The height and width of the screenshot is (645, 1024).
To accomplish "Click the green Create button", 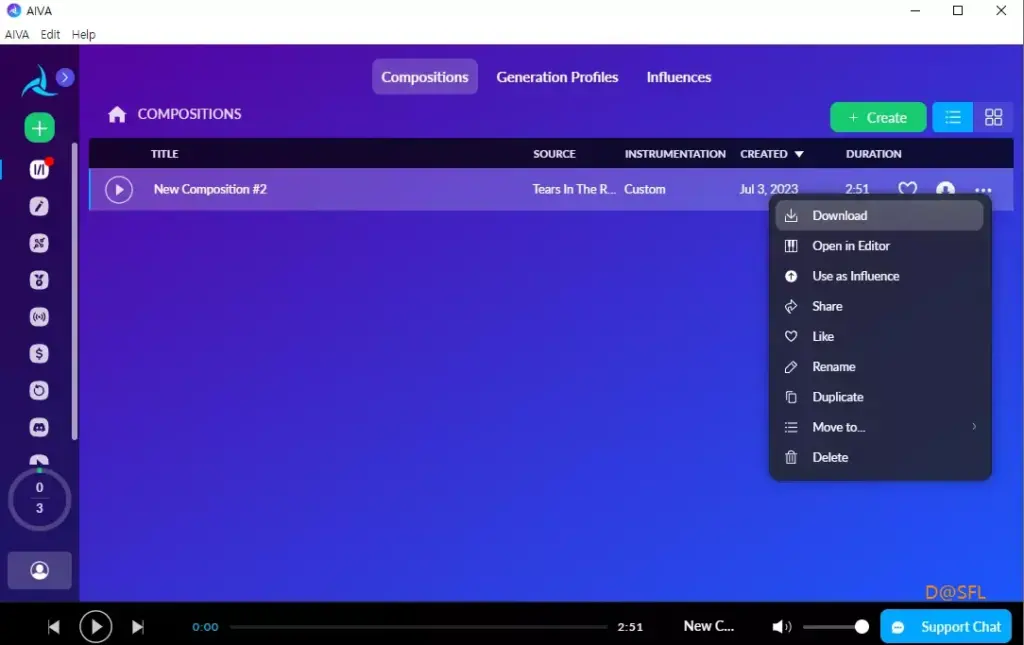I will (878, 118).
